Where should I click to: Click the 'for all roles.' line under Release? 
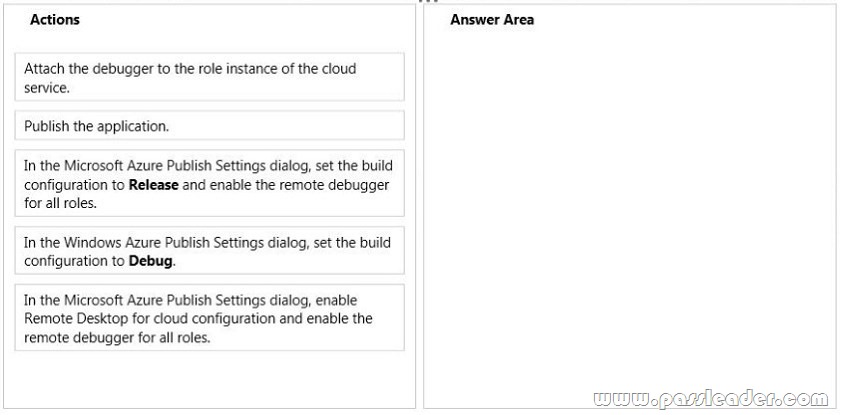61,204
